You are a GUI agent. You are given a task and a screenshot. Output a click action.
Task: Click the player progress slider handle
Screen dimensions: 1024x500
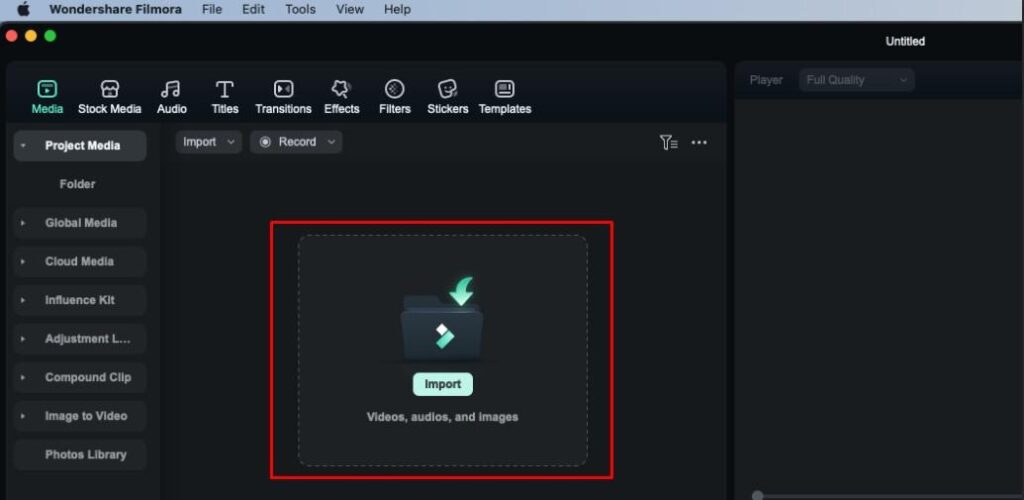[757, 495]
